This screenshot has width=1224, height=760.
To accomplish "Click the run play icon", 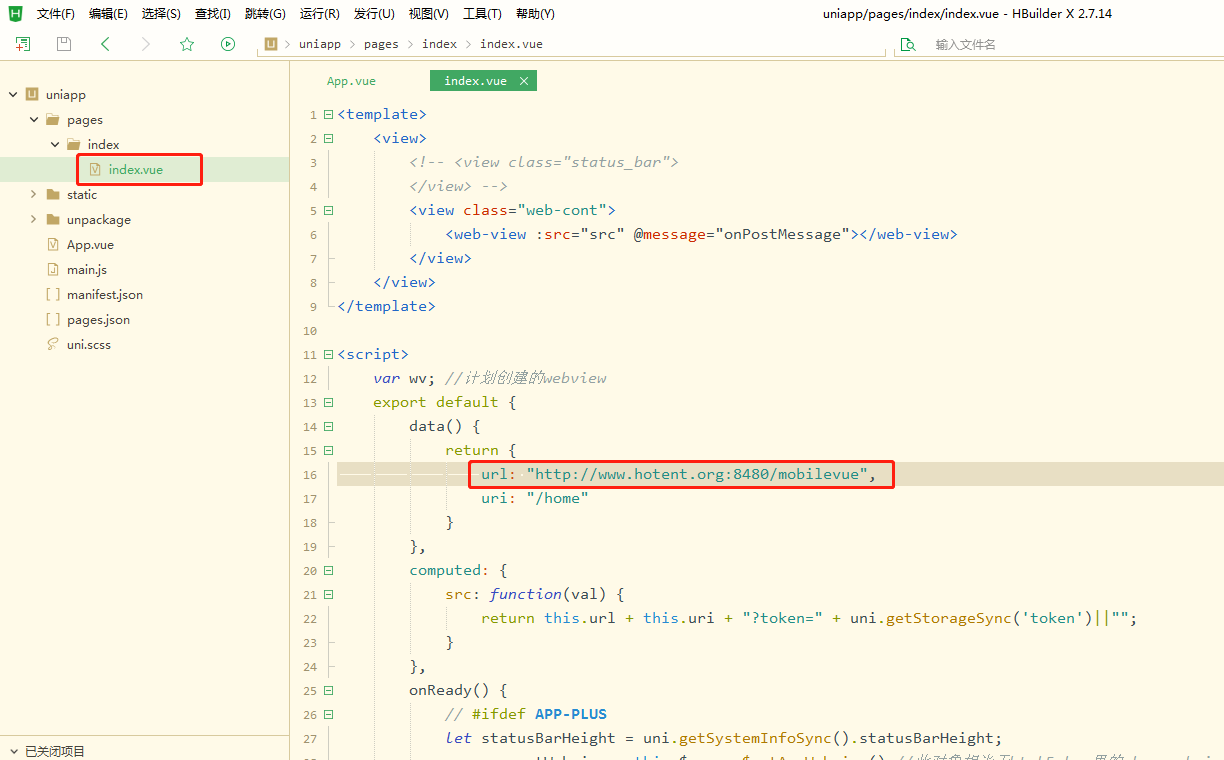I will 228,44.
